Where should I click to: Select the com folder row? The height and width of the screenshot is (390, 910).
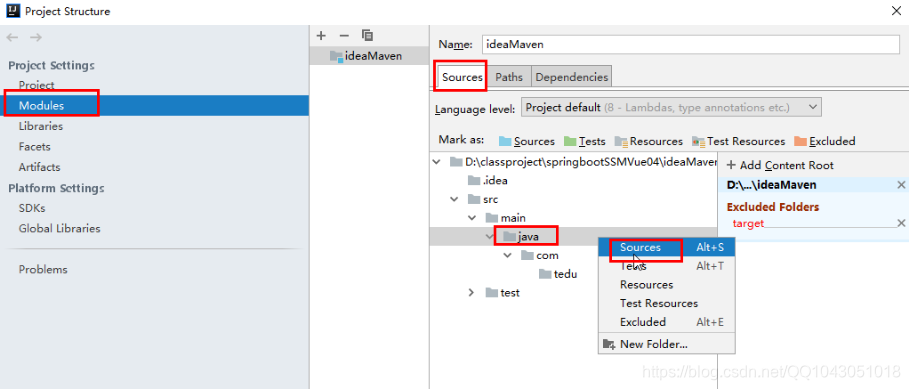click(540, 255)
